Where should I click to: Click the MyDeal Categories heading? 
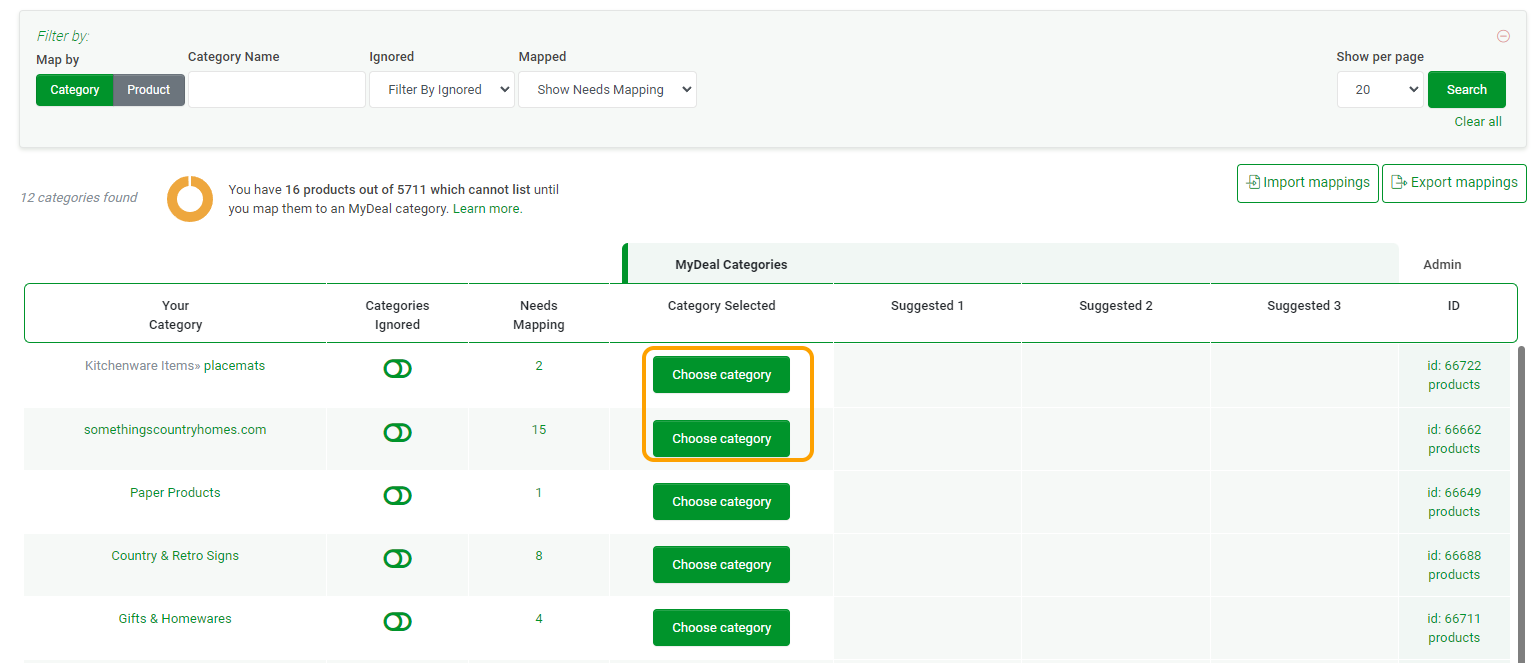(731, 265)
